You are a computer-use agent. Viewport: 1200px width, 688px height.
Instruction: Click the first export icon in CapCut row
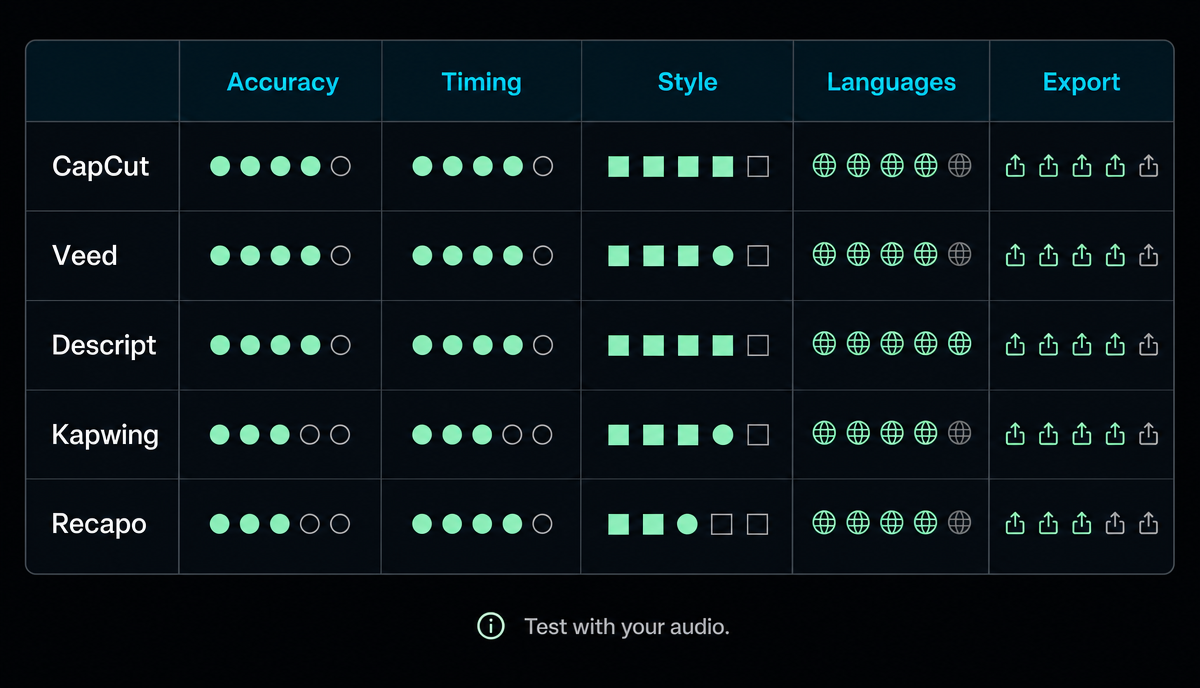[1015, 166]
